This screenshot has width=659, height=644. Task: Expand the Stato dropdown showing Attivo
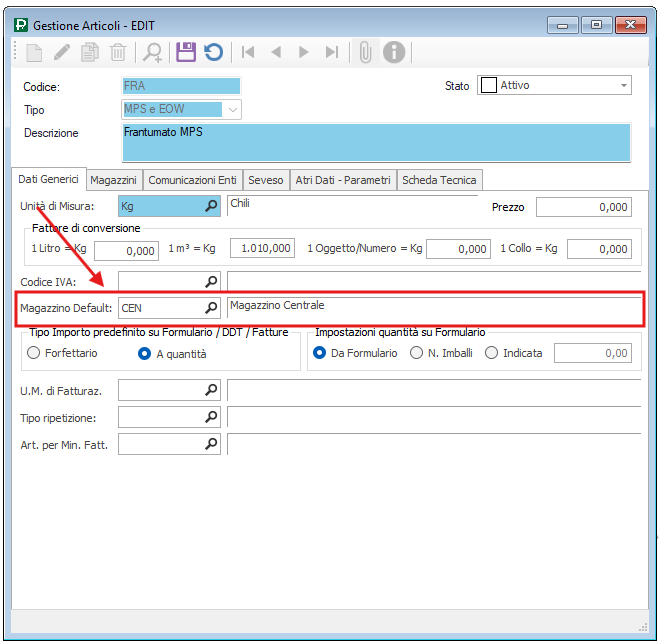coord(624,86)
